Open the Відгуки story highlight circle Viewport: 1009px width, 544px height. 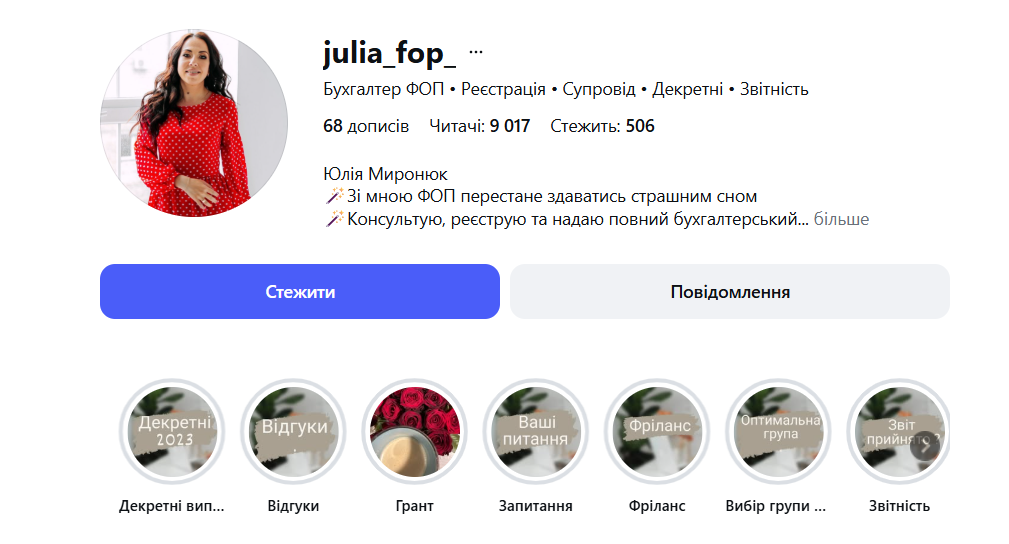(293, 431)
